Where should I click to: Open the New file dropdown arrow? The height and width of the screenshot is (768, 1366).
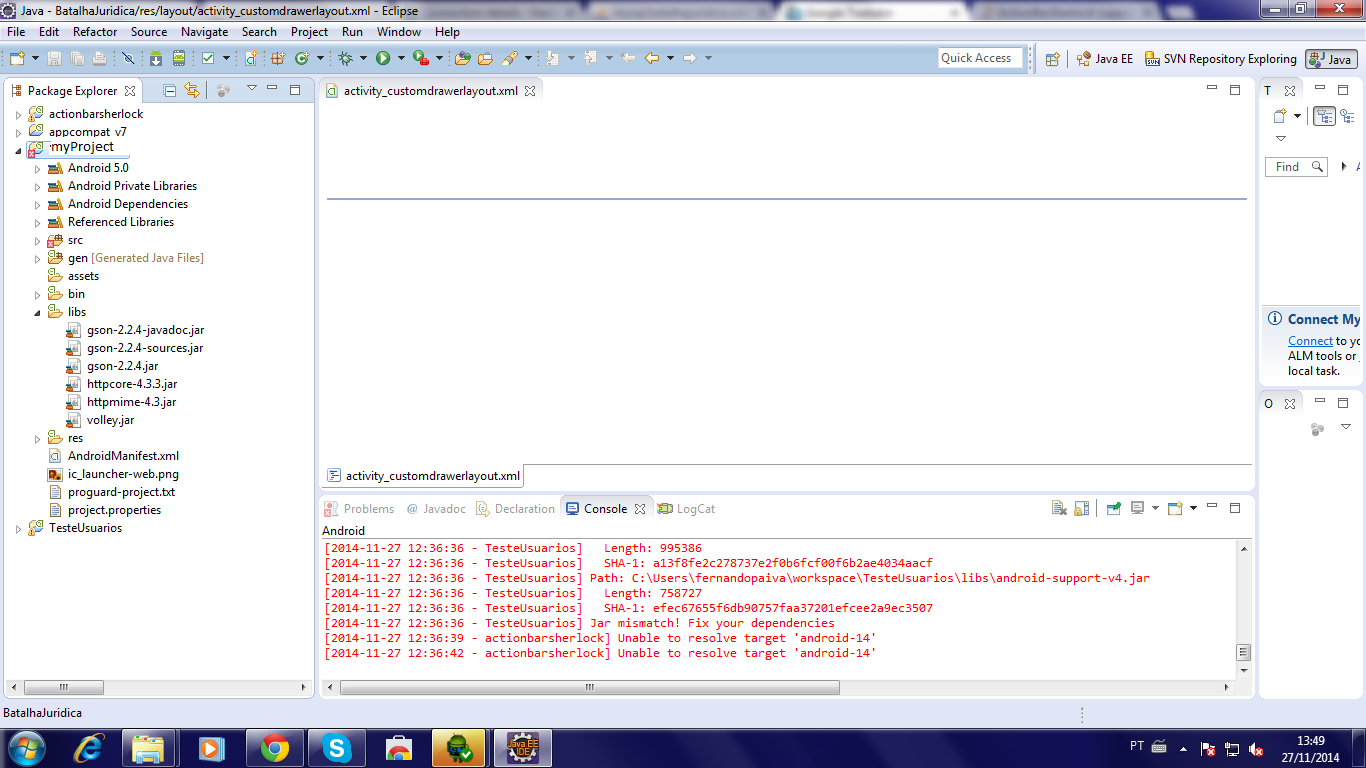[x=35, y=58]
